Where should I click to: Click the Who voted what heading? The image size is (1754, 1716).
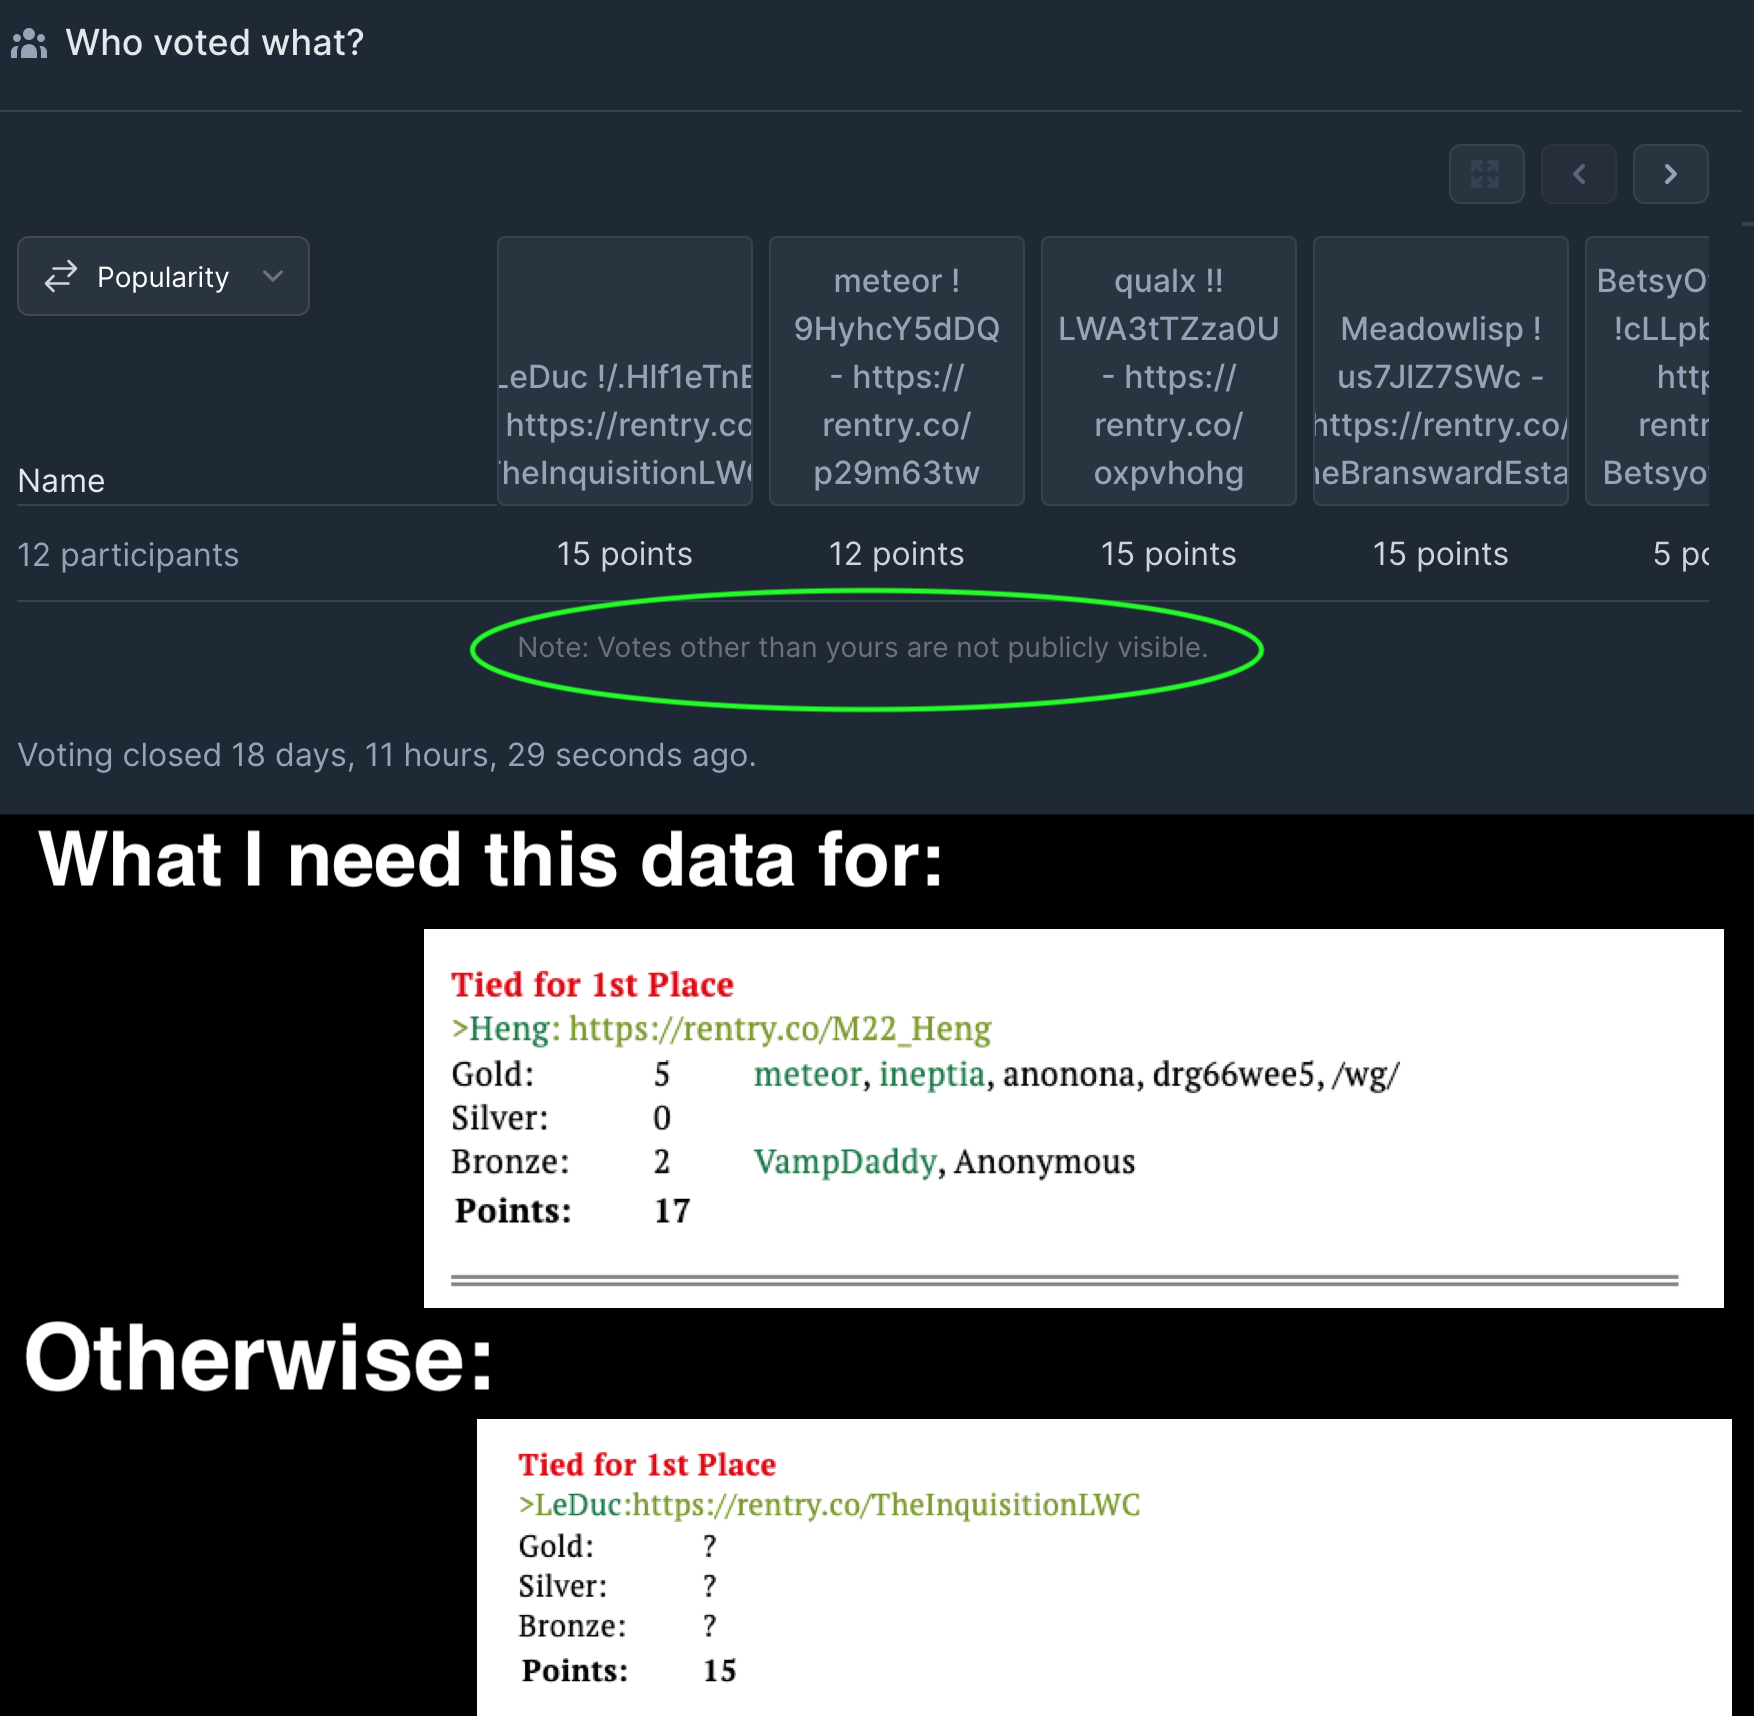[215, 43]
